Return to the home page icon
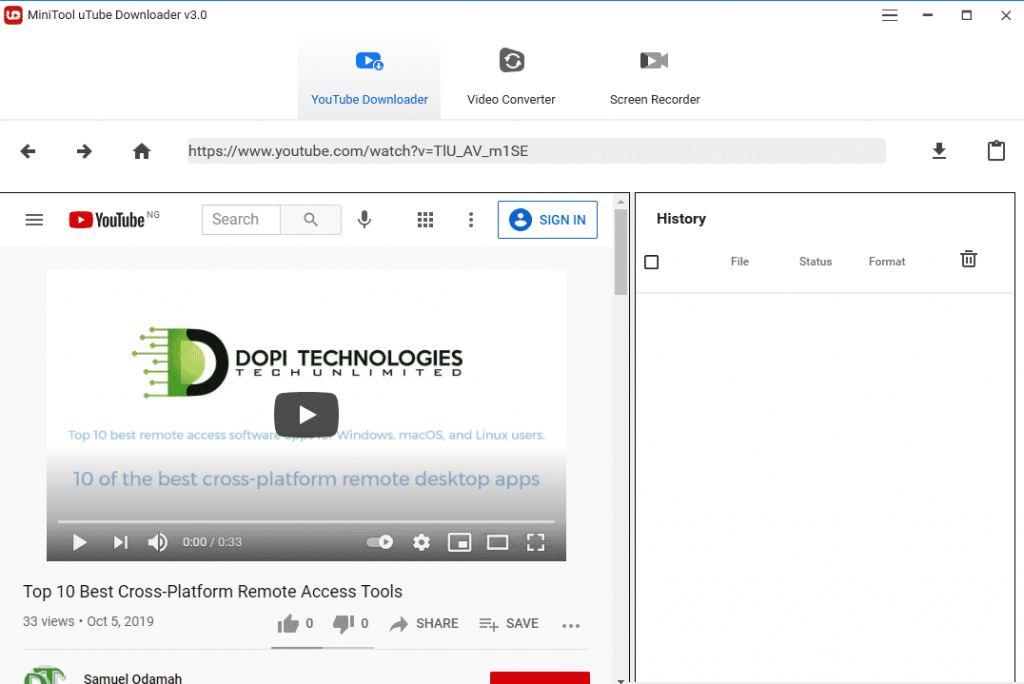Image resolution: width=1024 pixels, height=684 pixels. point(141,150)
